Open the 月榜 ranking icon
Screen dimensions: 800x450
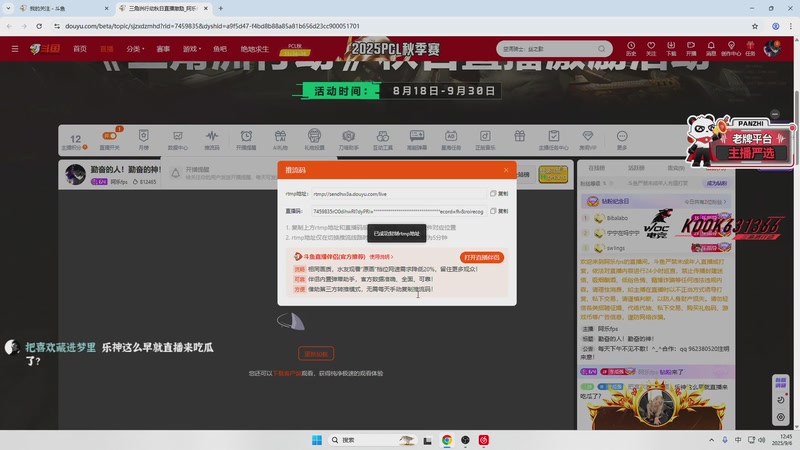(143, 139)
